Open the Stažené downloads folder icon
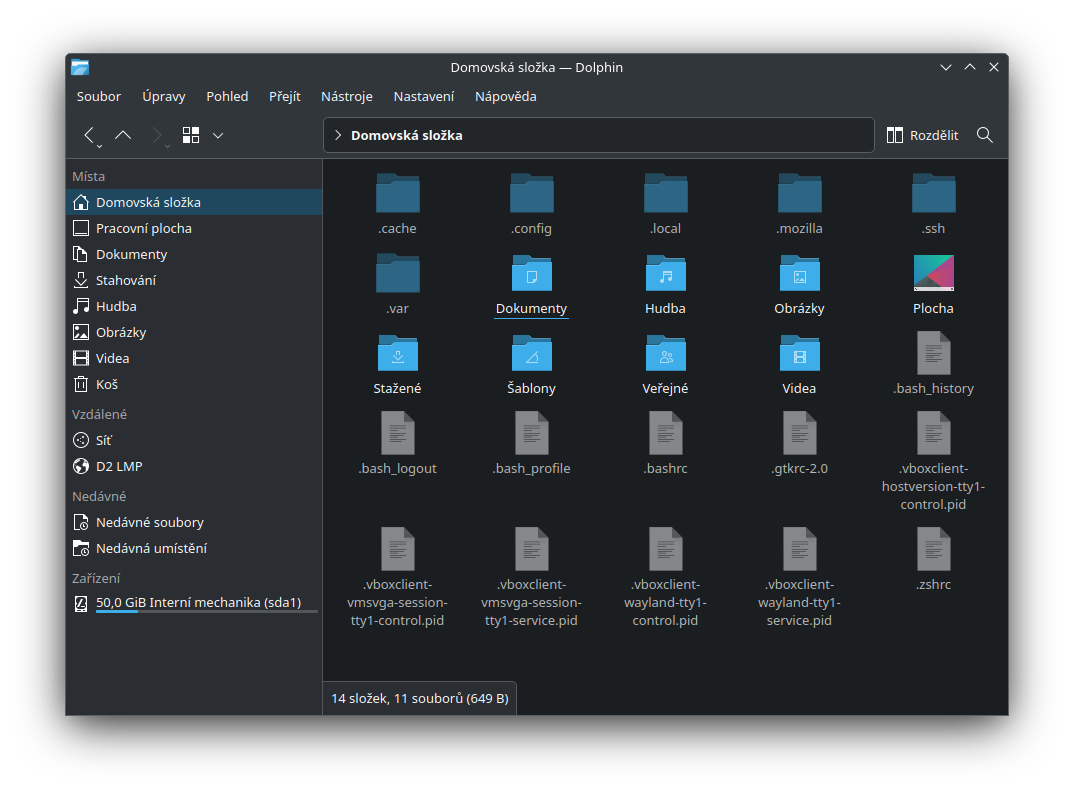 point(397,354)
